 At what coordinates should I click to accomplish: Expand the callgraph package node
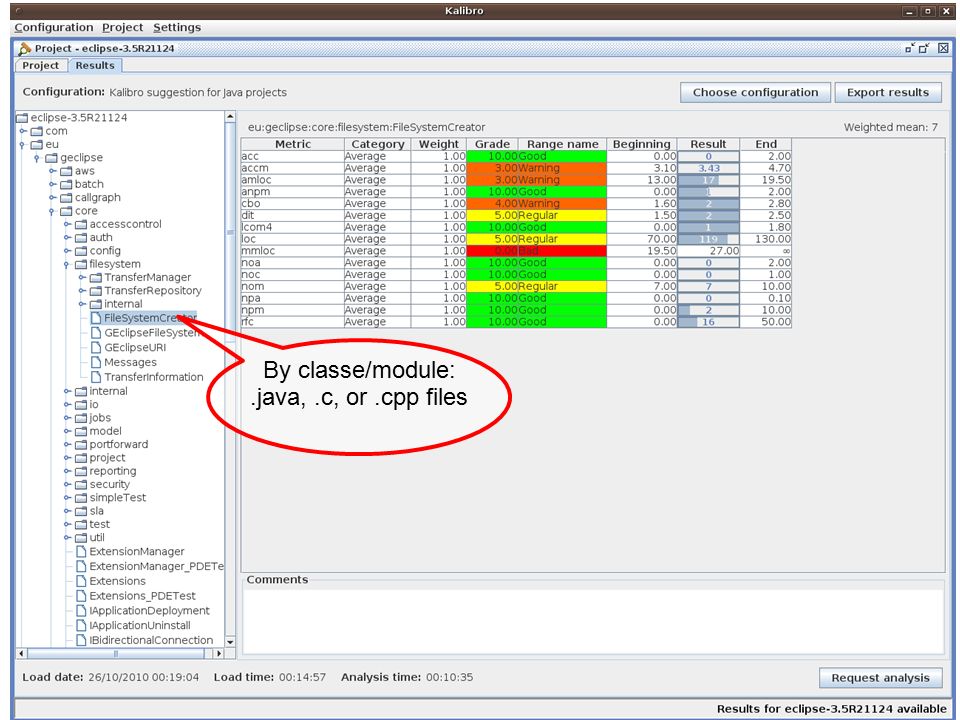(x=52, y=198)
